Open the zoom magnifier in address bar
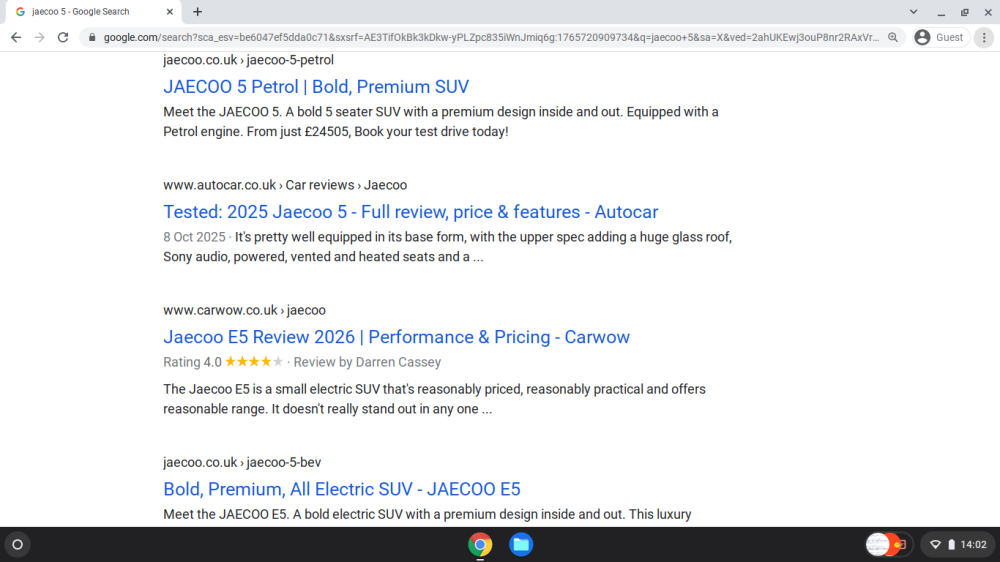The height and width of the screenshot is (562, 1000). tap(893, 38)
